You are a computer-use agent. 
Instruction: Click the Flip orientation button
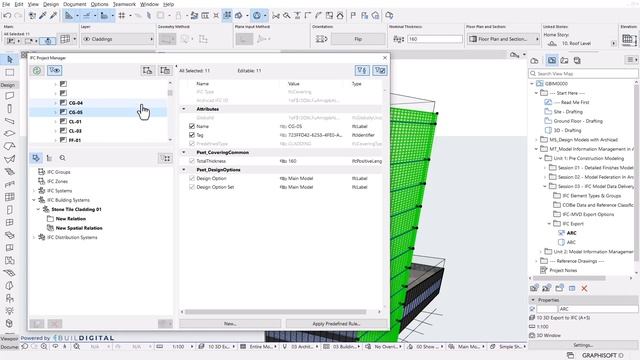click(x=358, y=39)
